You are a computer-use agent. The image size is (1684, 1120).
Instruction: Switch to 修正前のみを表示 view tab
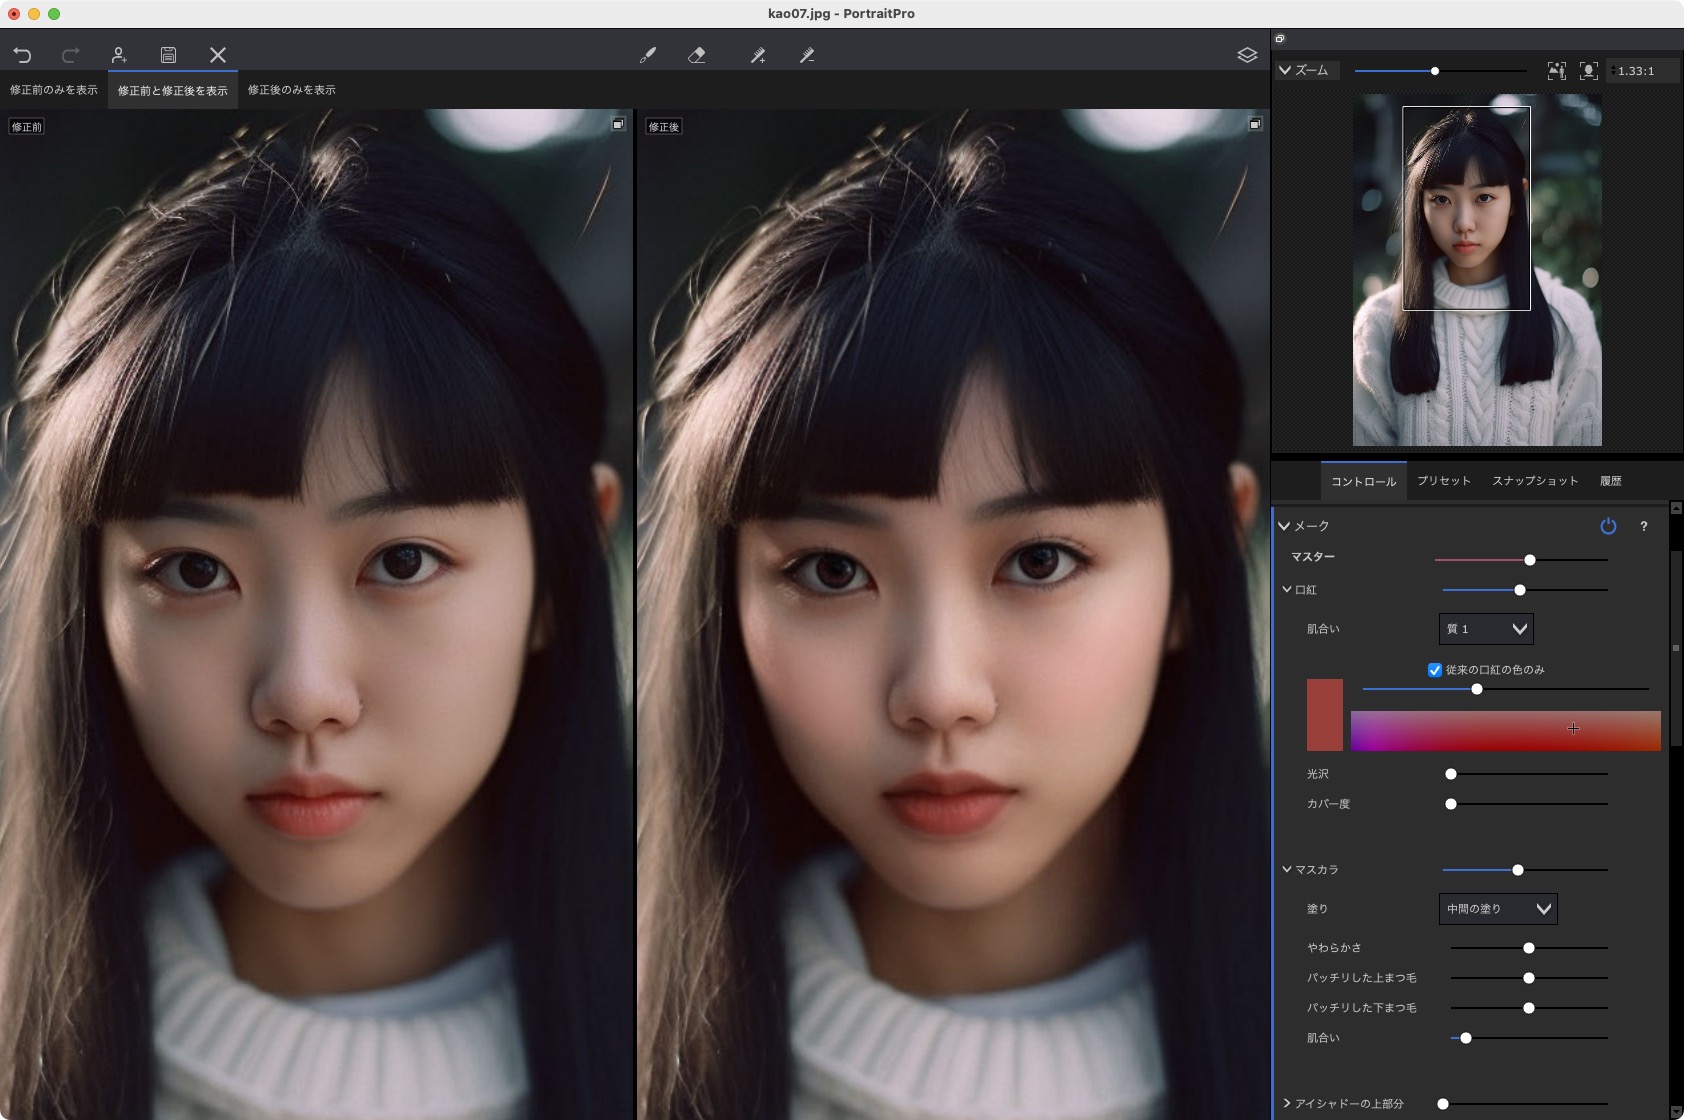click(x=54, y=90)
